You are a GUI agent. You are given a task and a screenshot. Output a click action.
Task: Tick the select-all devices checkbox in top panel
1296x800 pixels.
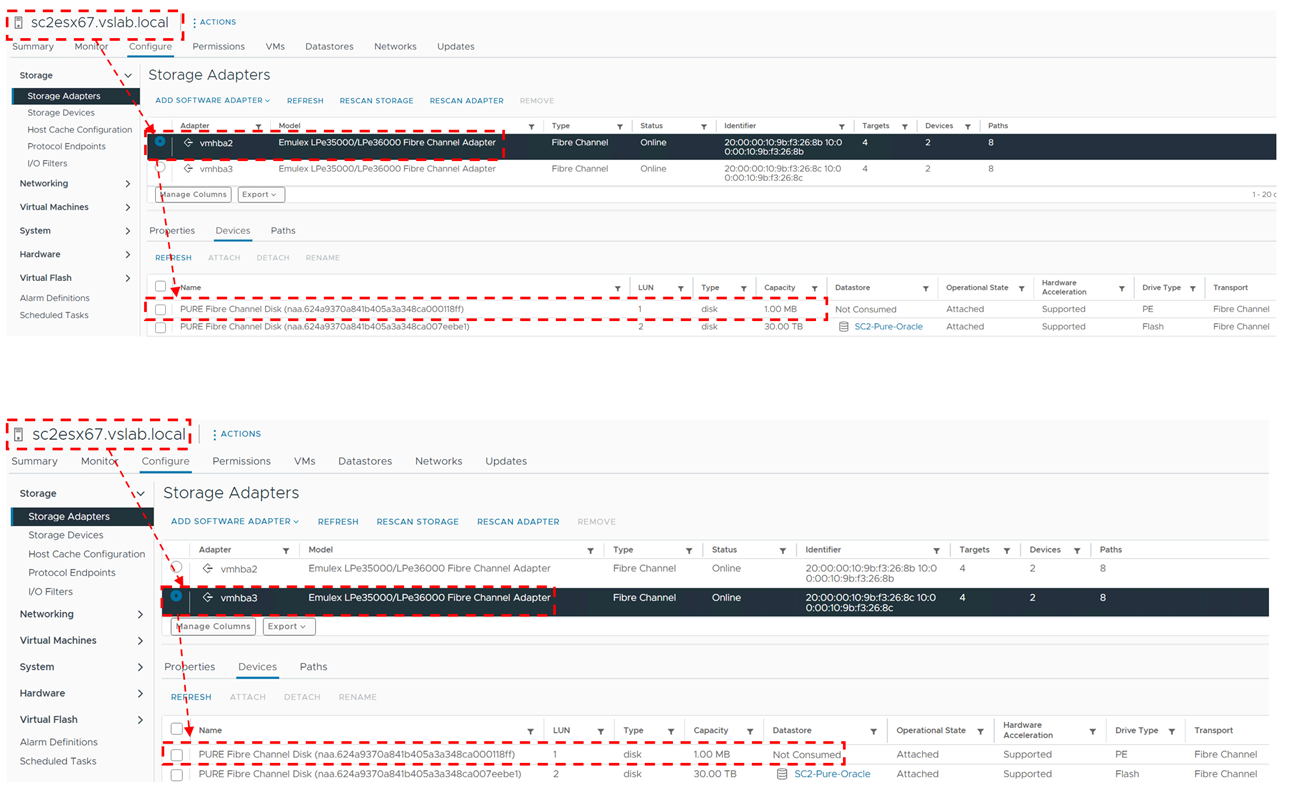click(x=160, y=287)
